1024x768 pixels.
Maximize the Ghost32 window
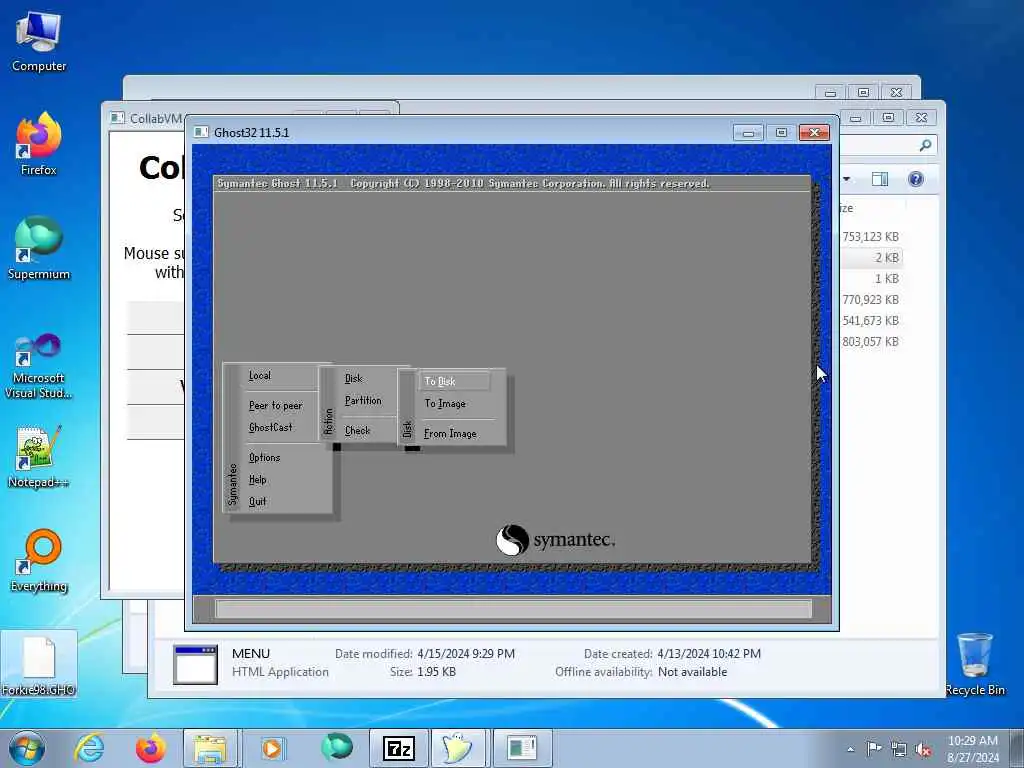point(781,133)
